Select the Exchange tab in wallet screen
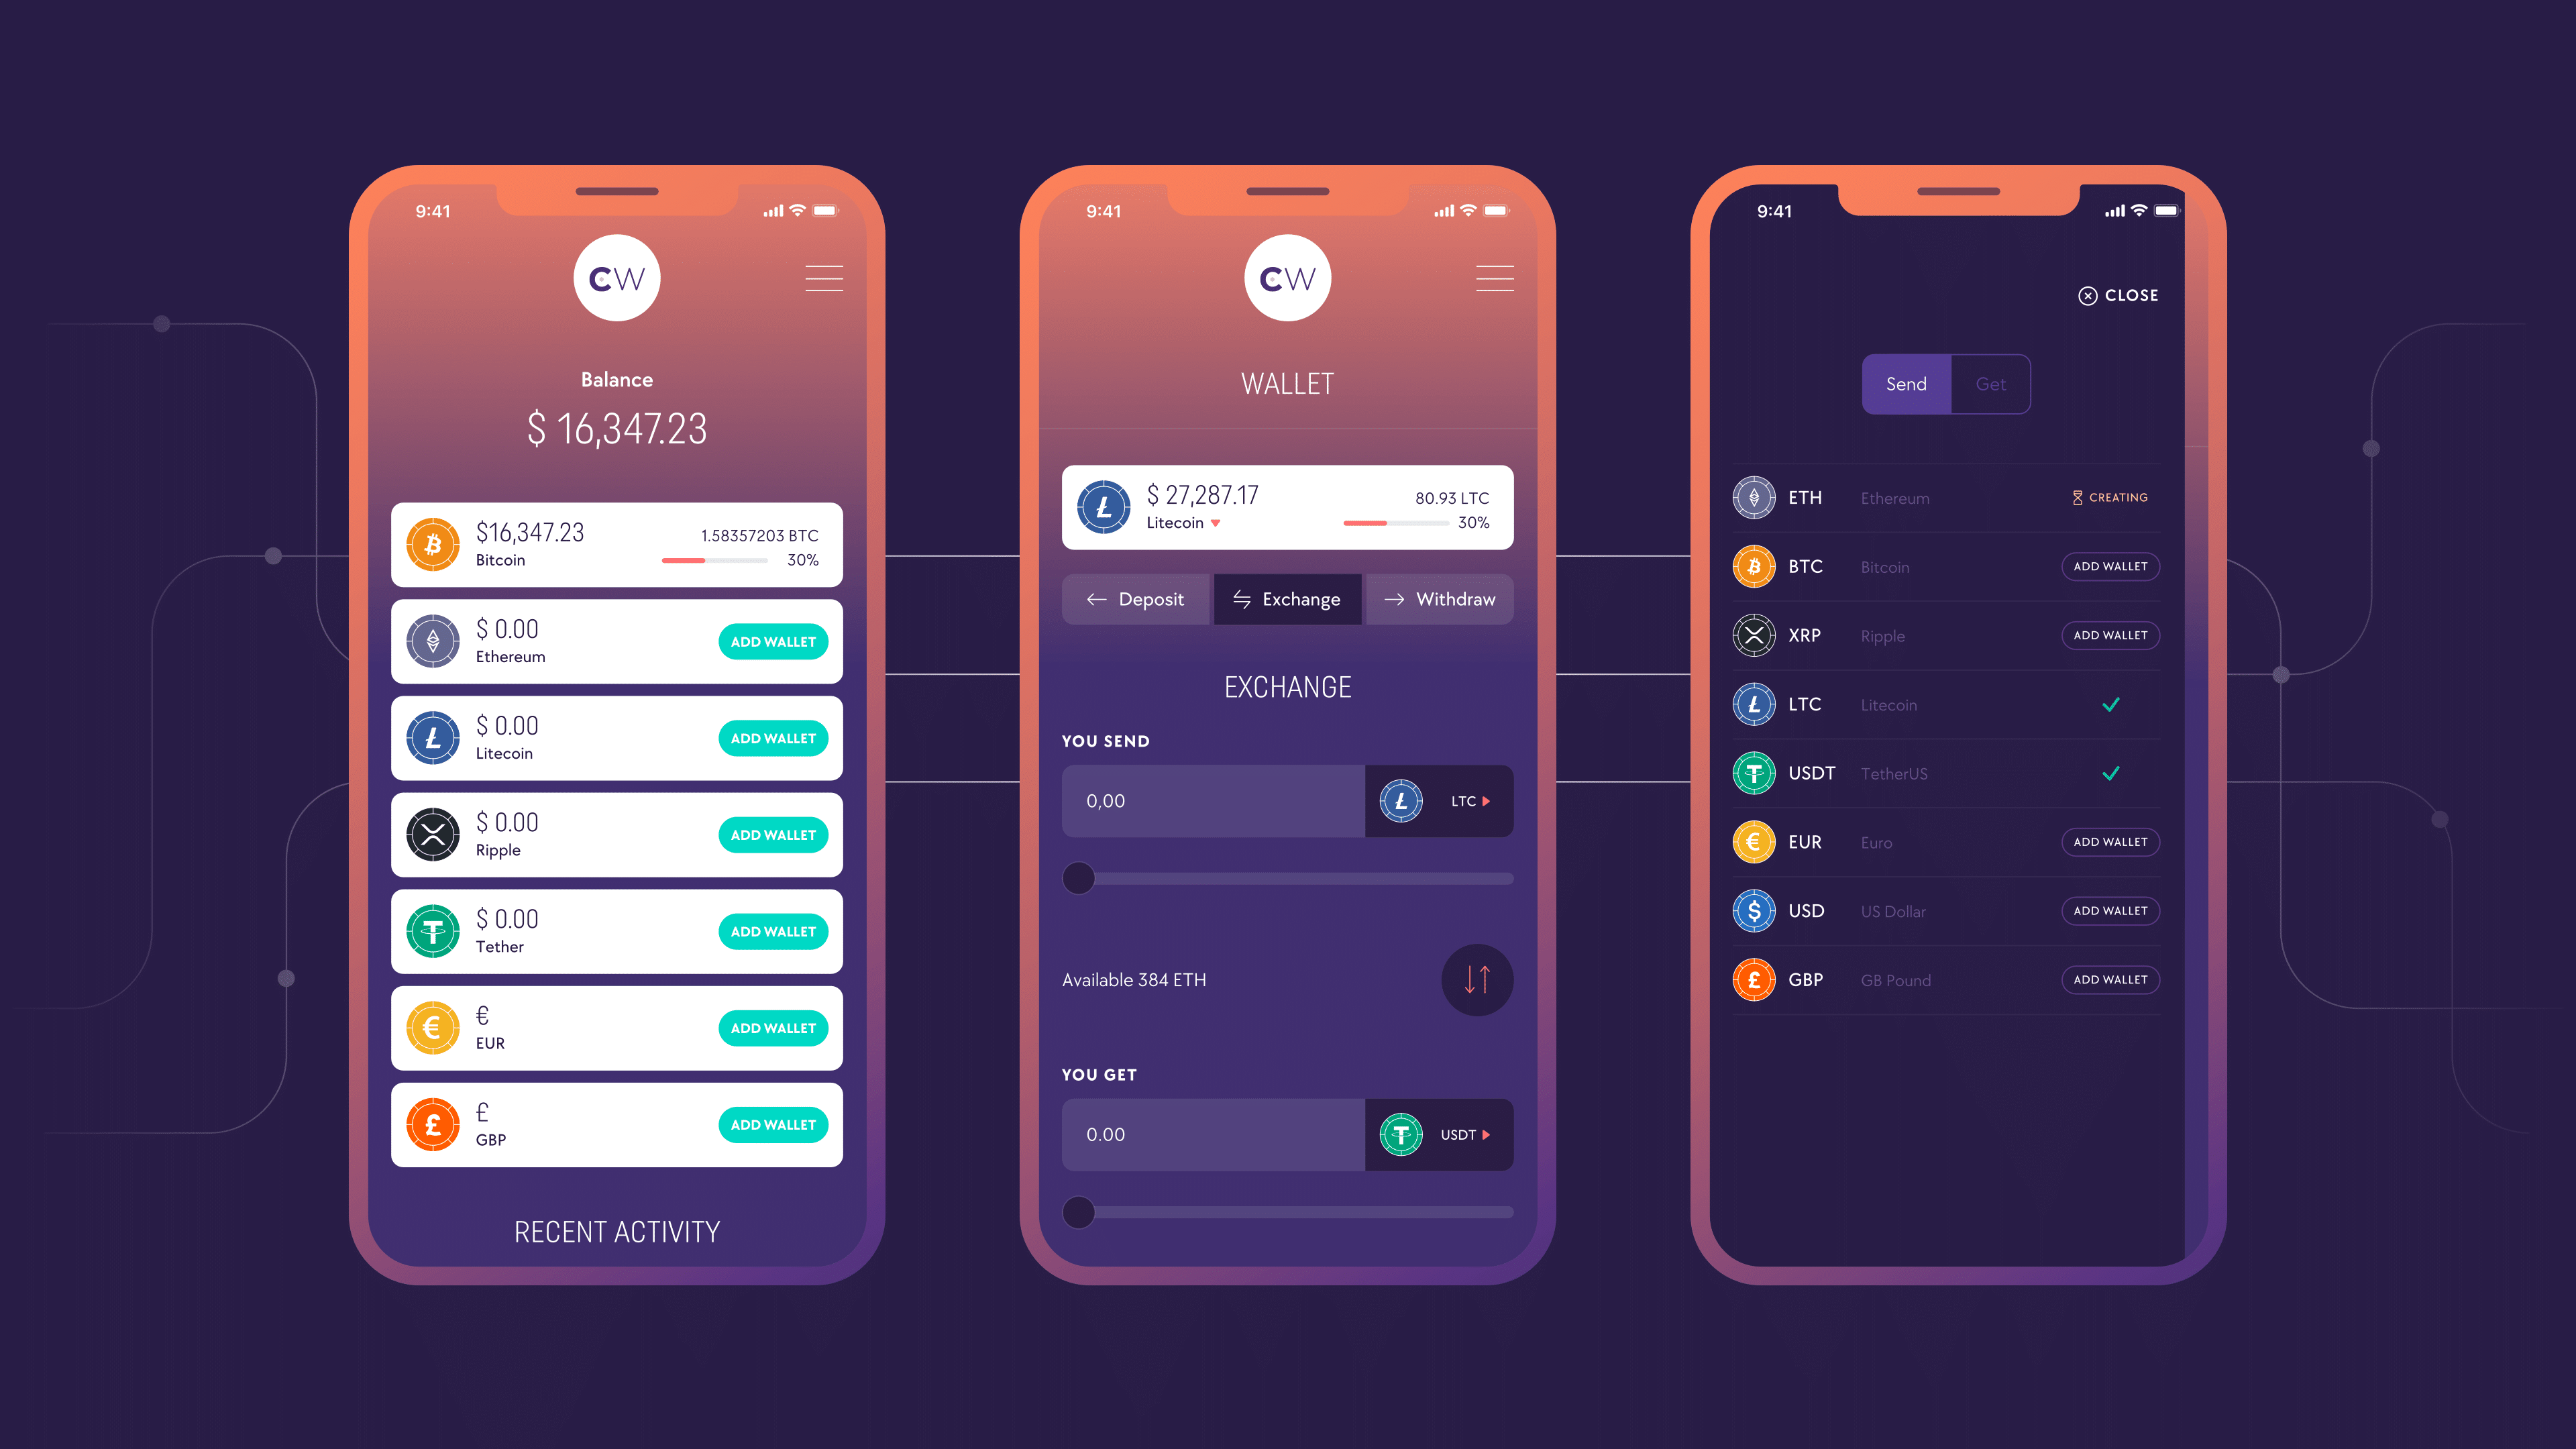Viewport: 2576px width, 1449px height. point(1285,598)
